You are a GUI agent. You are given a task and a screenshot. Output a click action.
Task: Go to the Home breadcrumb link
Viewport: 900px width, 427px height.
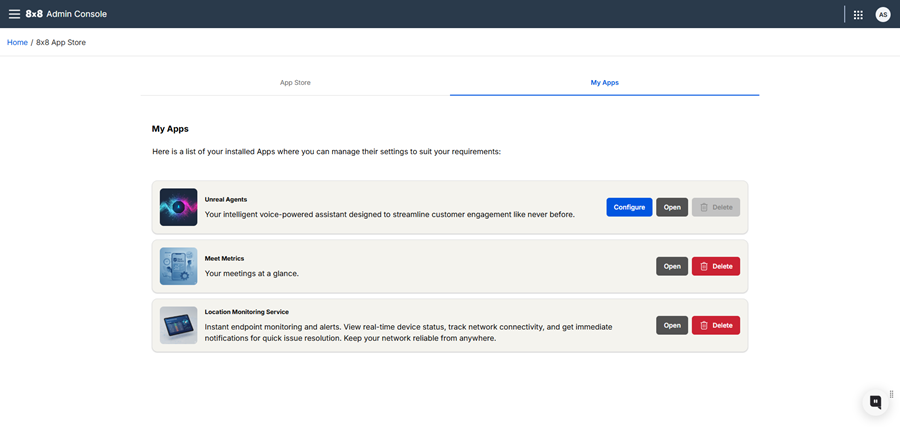click(x=17, y=43)
